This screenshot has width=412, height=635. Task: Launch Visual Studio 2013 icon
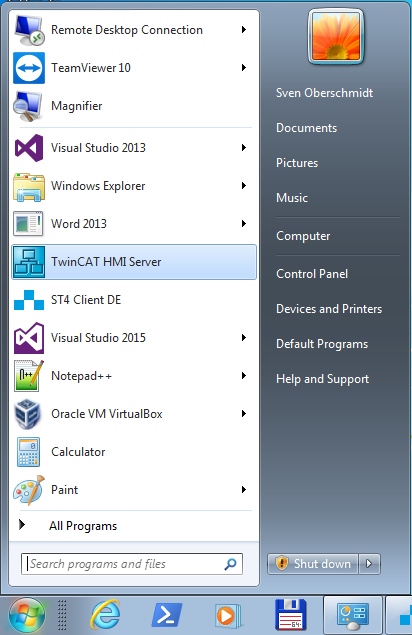29,148
